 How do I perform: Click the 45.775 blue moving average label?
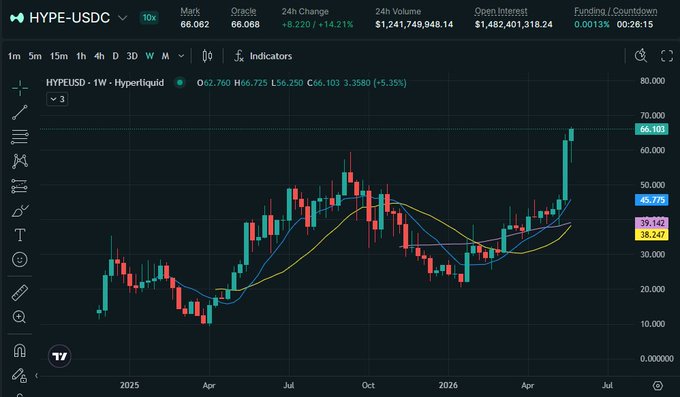coord(652,200)
